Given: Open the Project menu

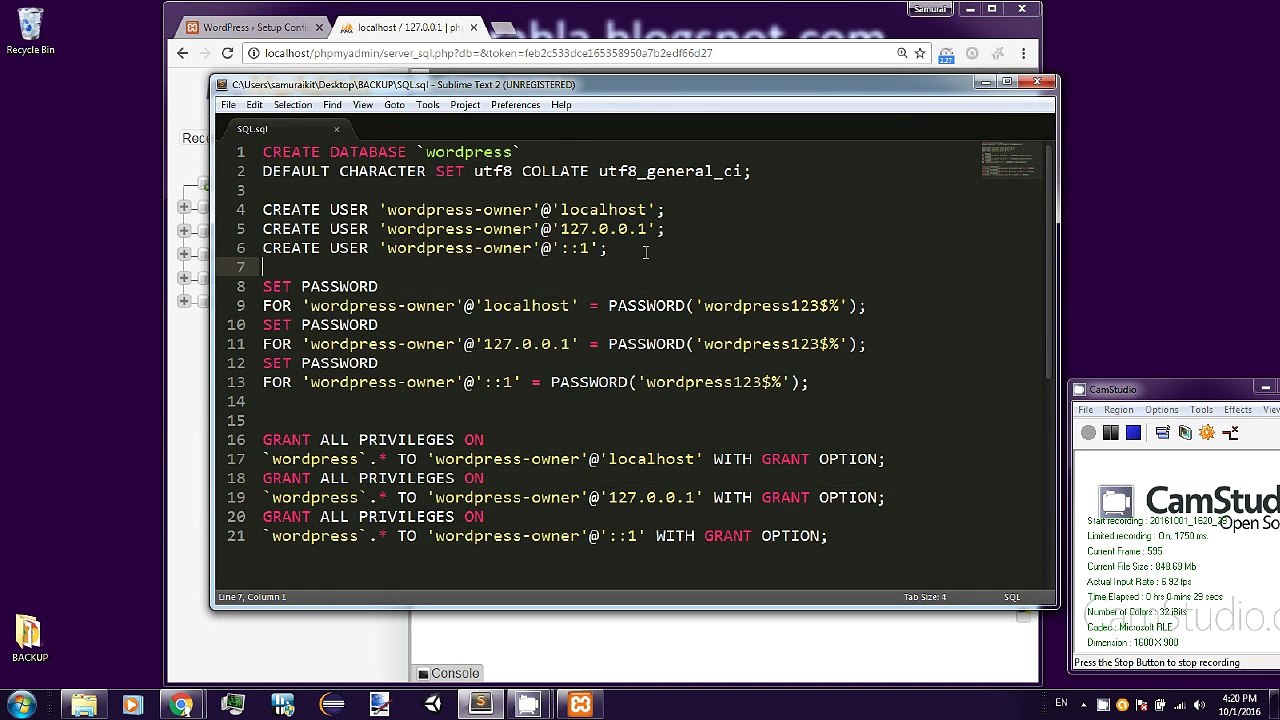Looking at the screenshot, I should click(x=465, y=105).
